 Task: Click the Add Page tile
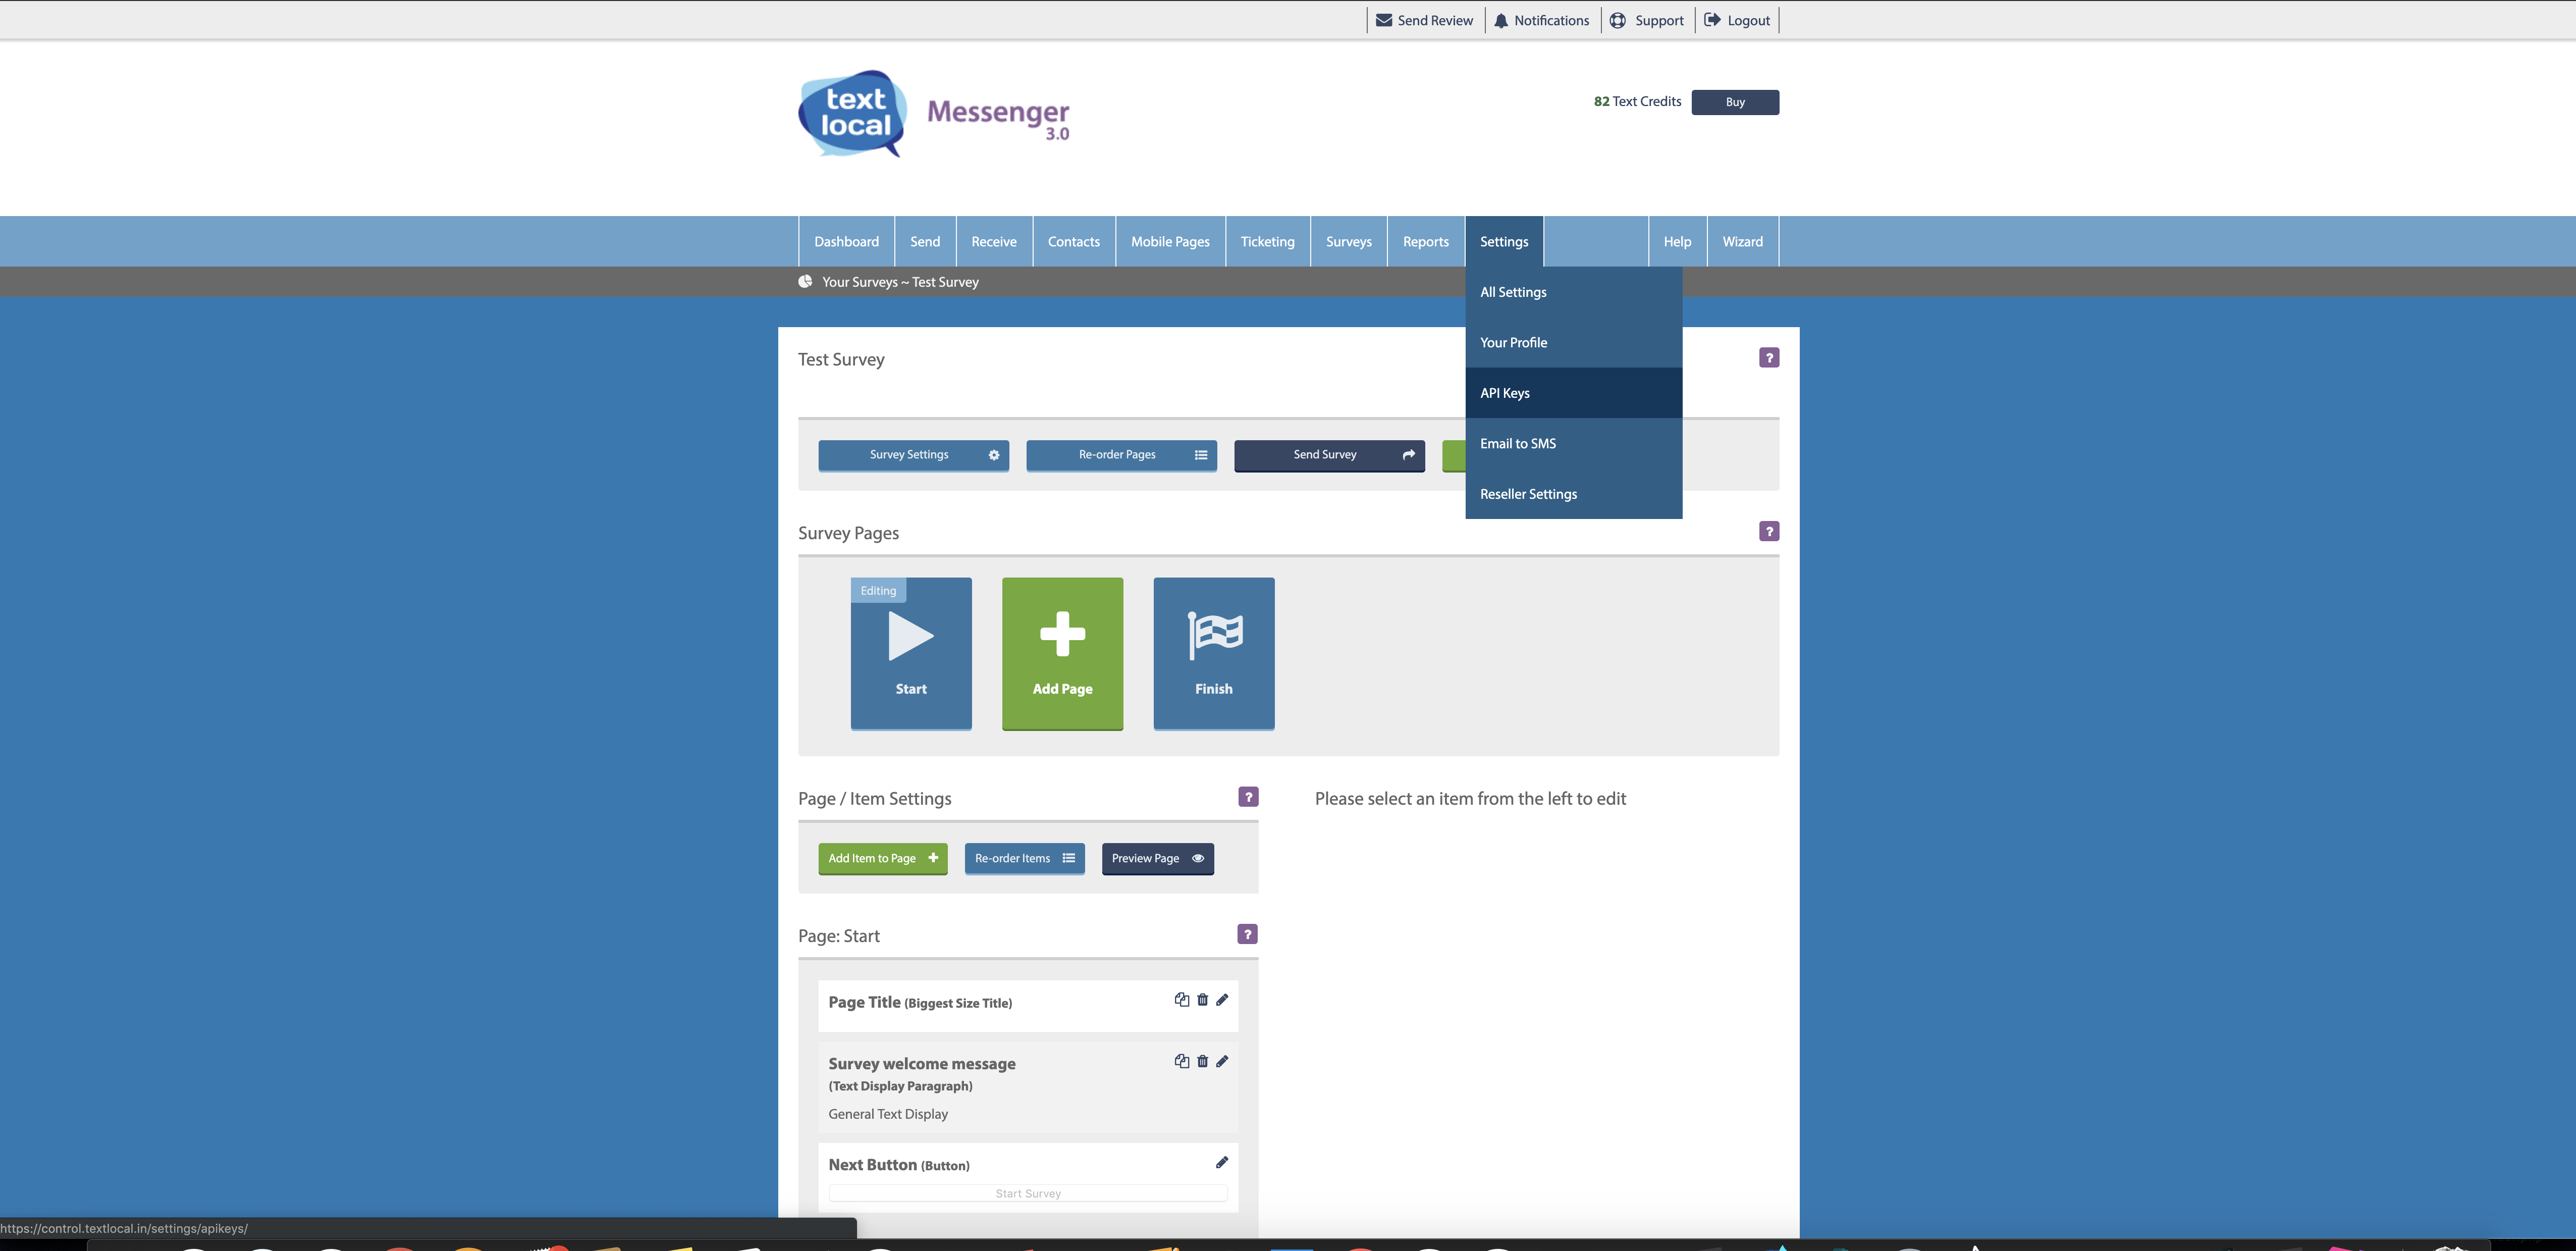point(1062,654)
